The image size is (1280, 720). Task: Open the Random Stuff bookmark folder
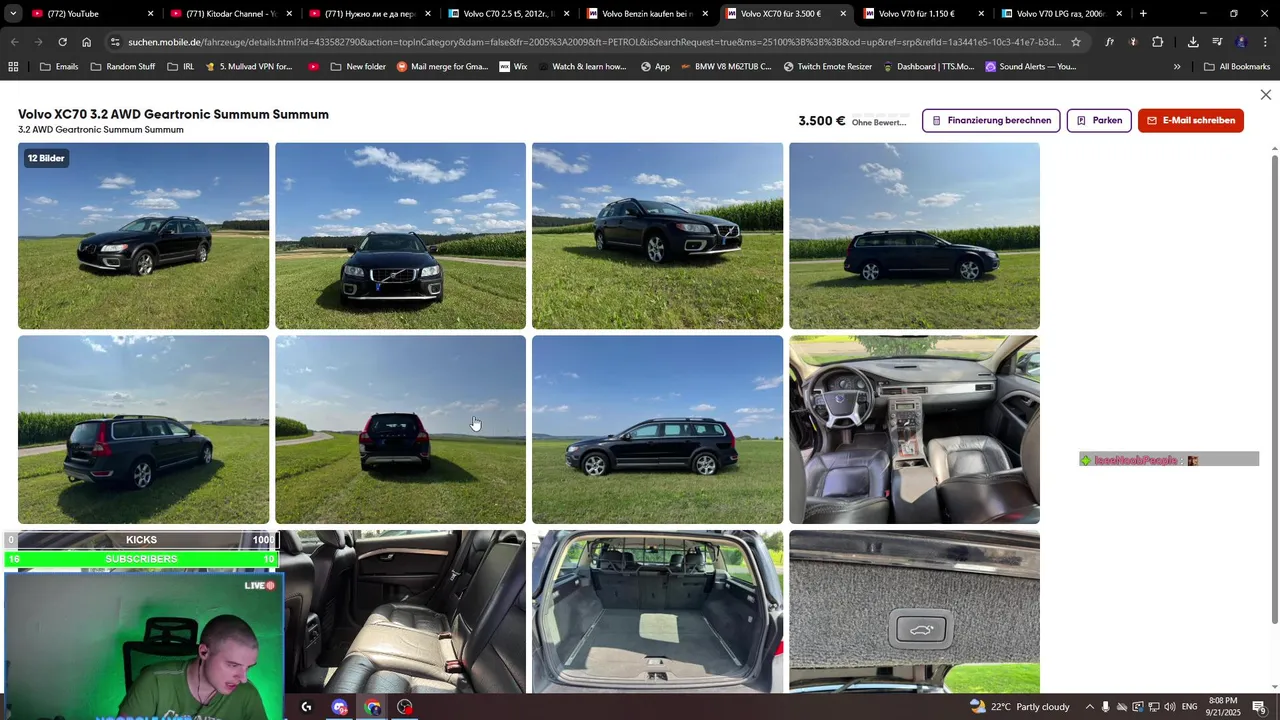(123, 66)
